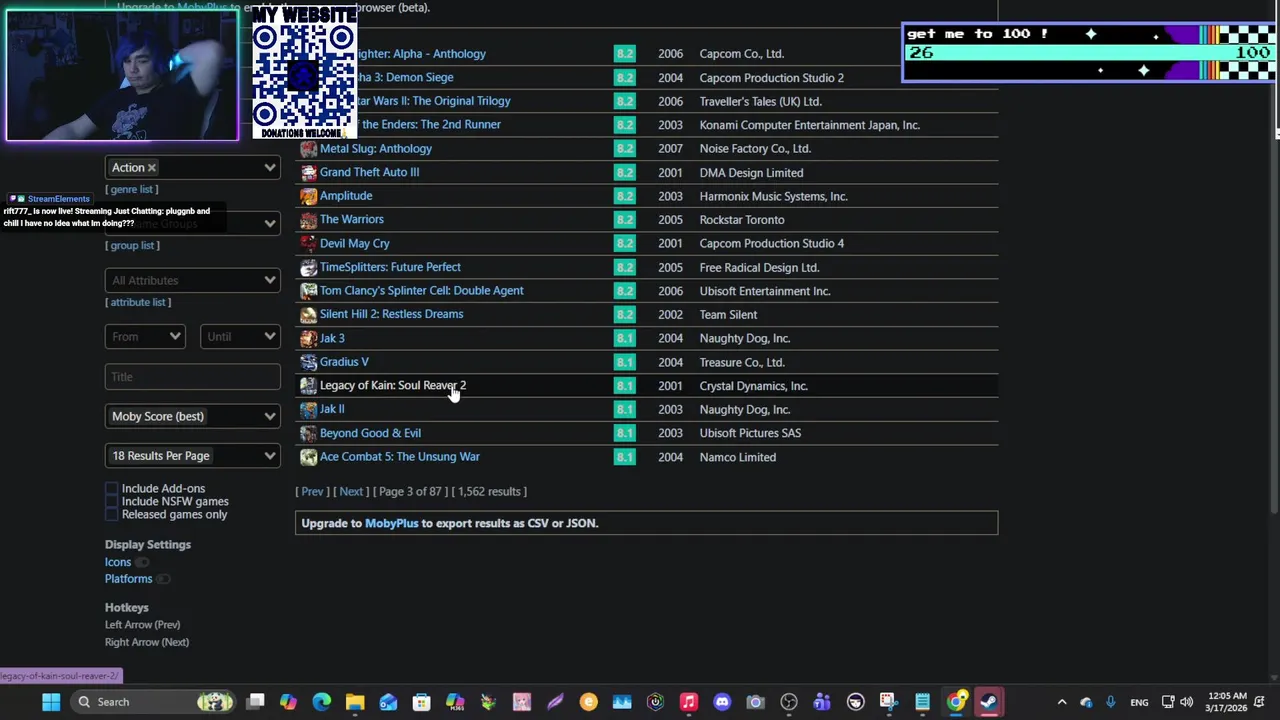The image size is (1280, 720).
Task: Open the MobyPlus link in export notice
Action: (x=391, y=524)
